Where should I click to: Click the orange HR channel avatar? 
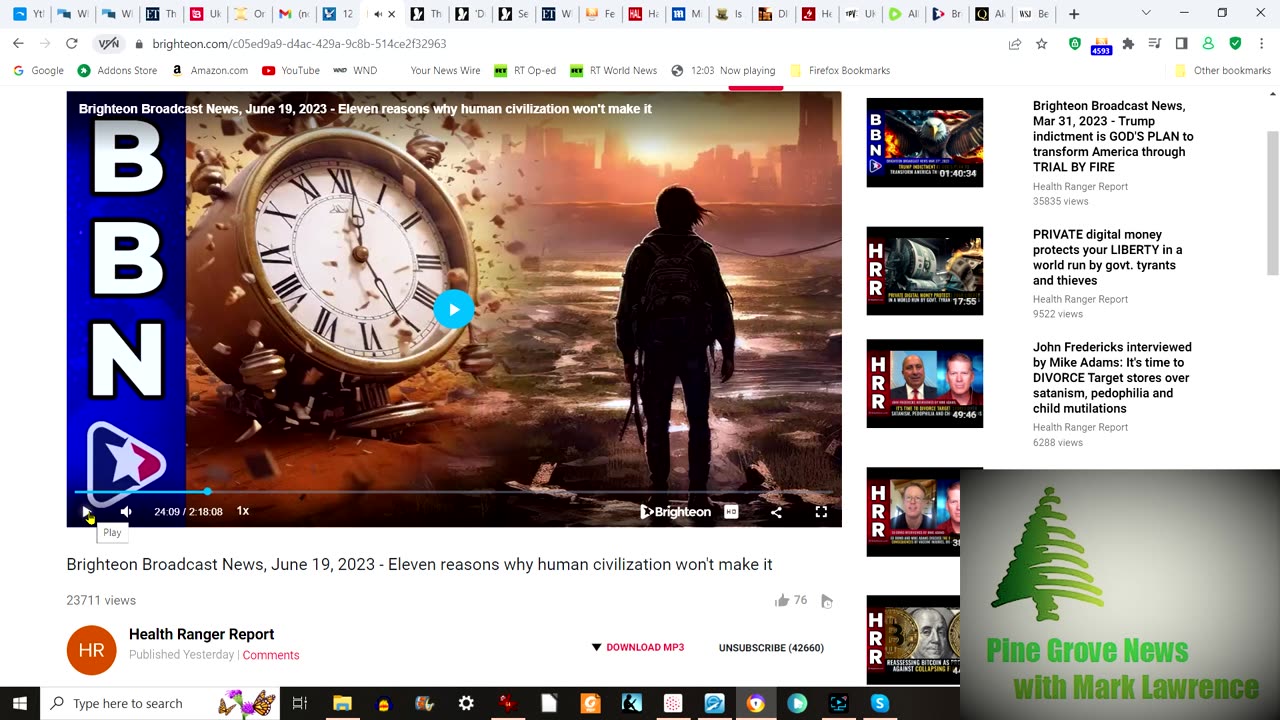click(x=91, y=650)
